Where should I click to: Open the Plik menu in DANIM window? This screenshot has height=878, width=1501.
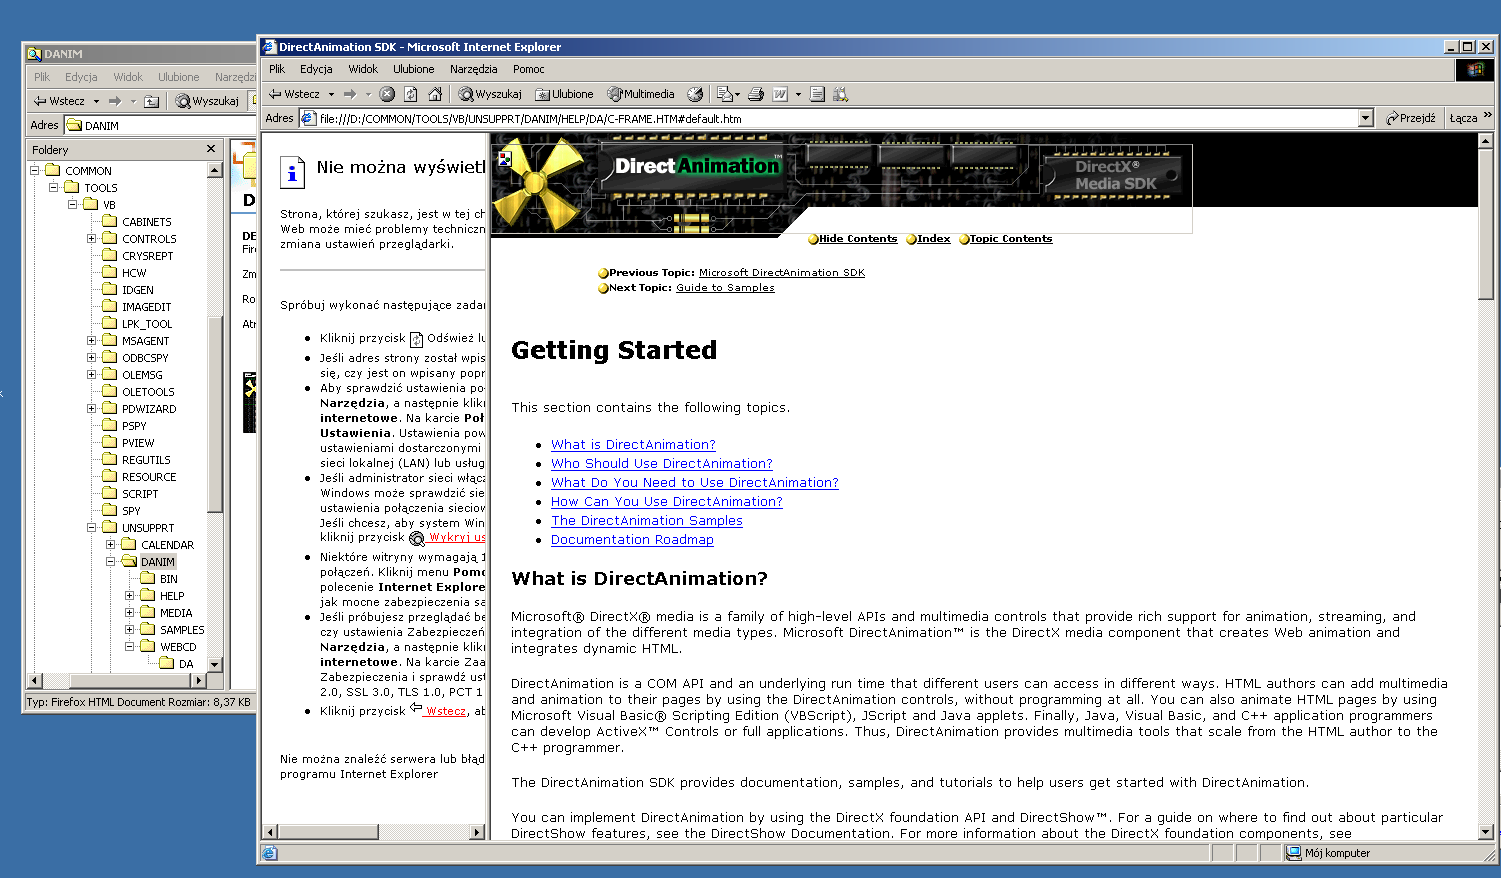[x=42, y=77]
